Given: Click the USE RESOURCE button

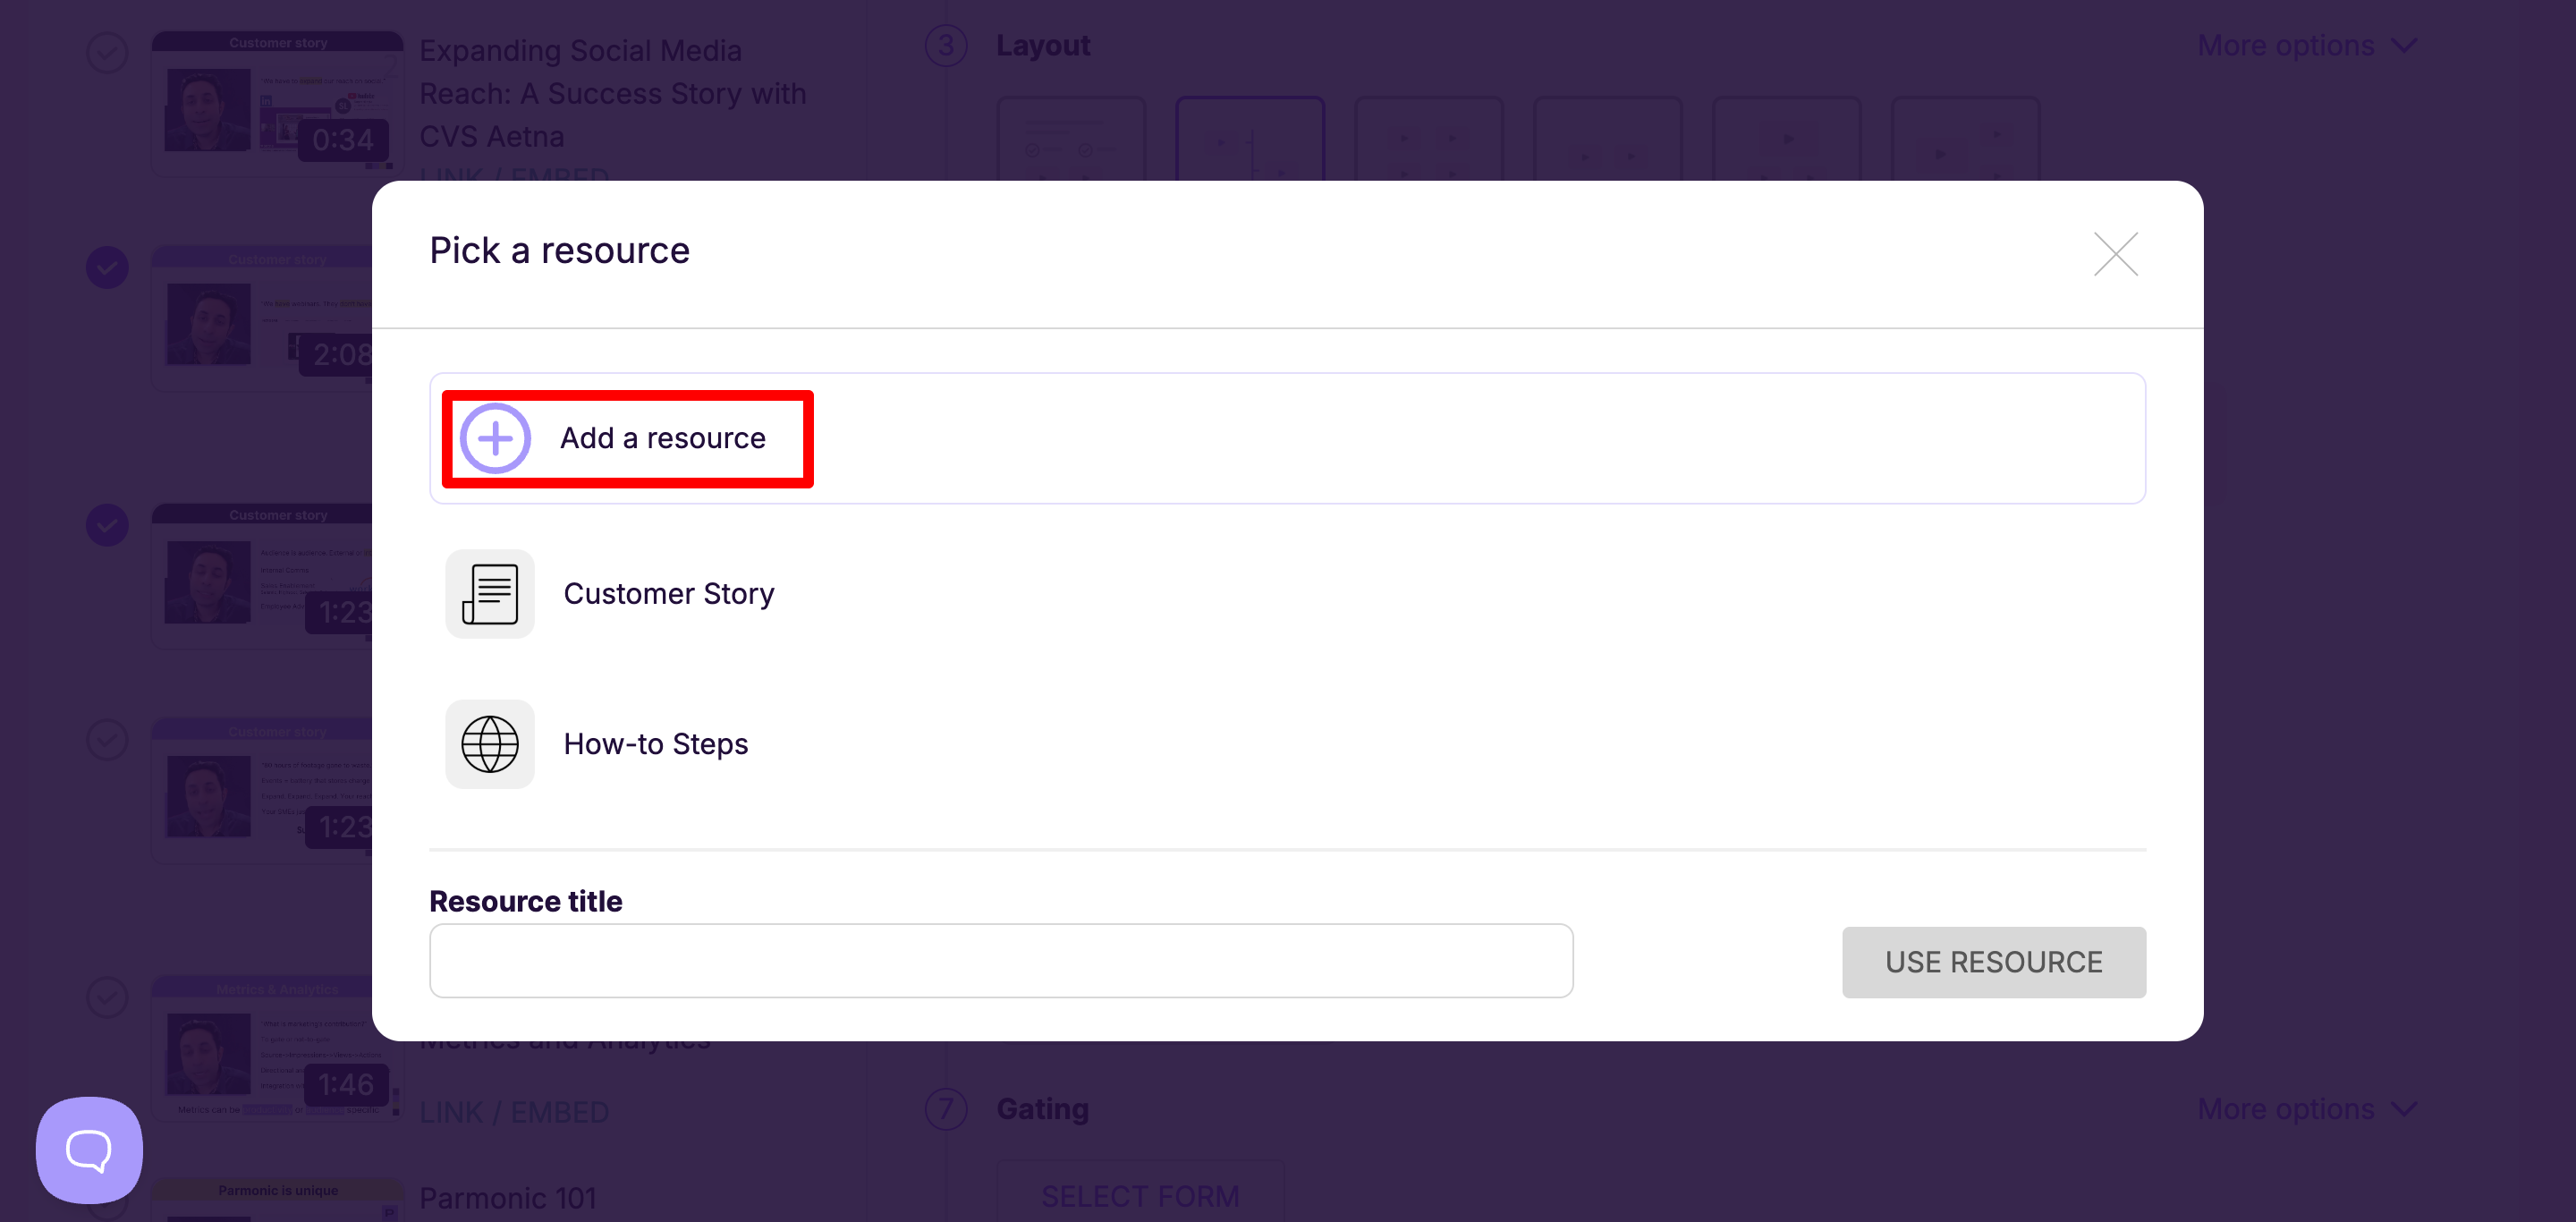Looking at the screenshot, I should pyautogui.click(x=1994, y=962).
